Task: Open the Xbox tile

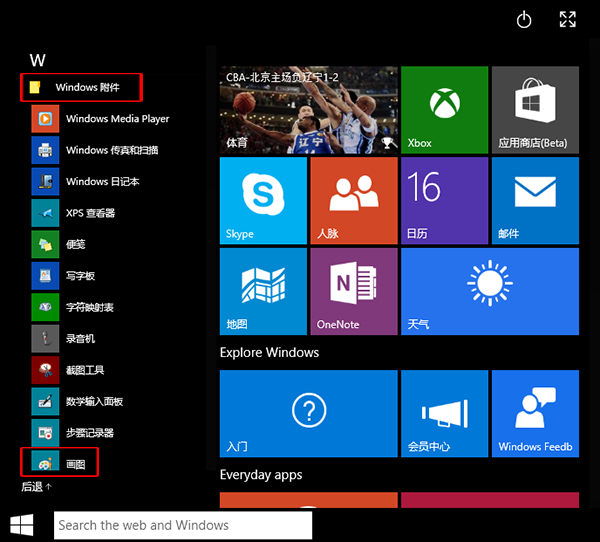Action: 444,111
